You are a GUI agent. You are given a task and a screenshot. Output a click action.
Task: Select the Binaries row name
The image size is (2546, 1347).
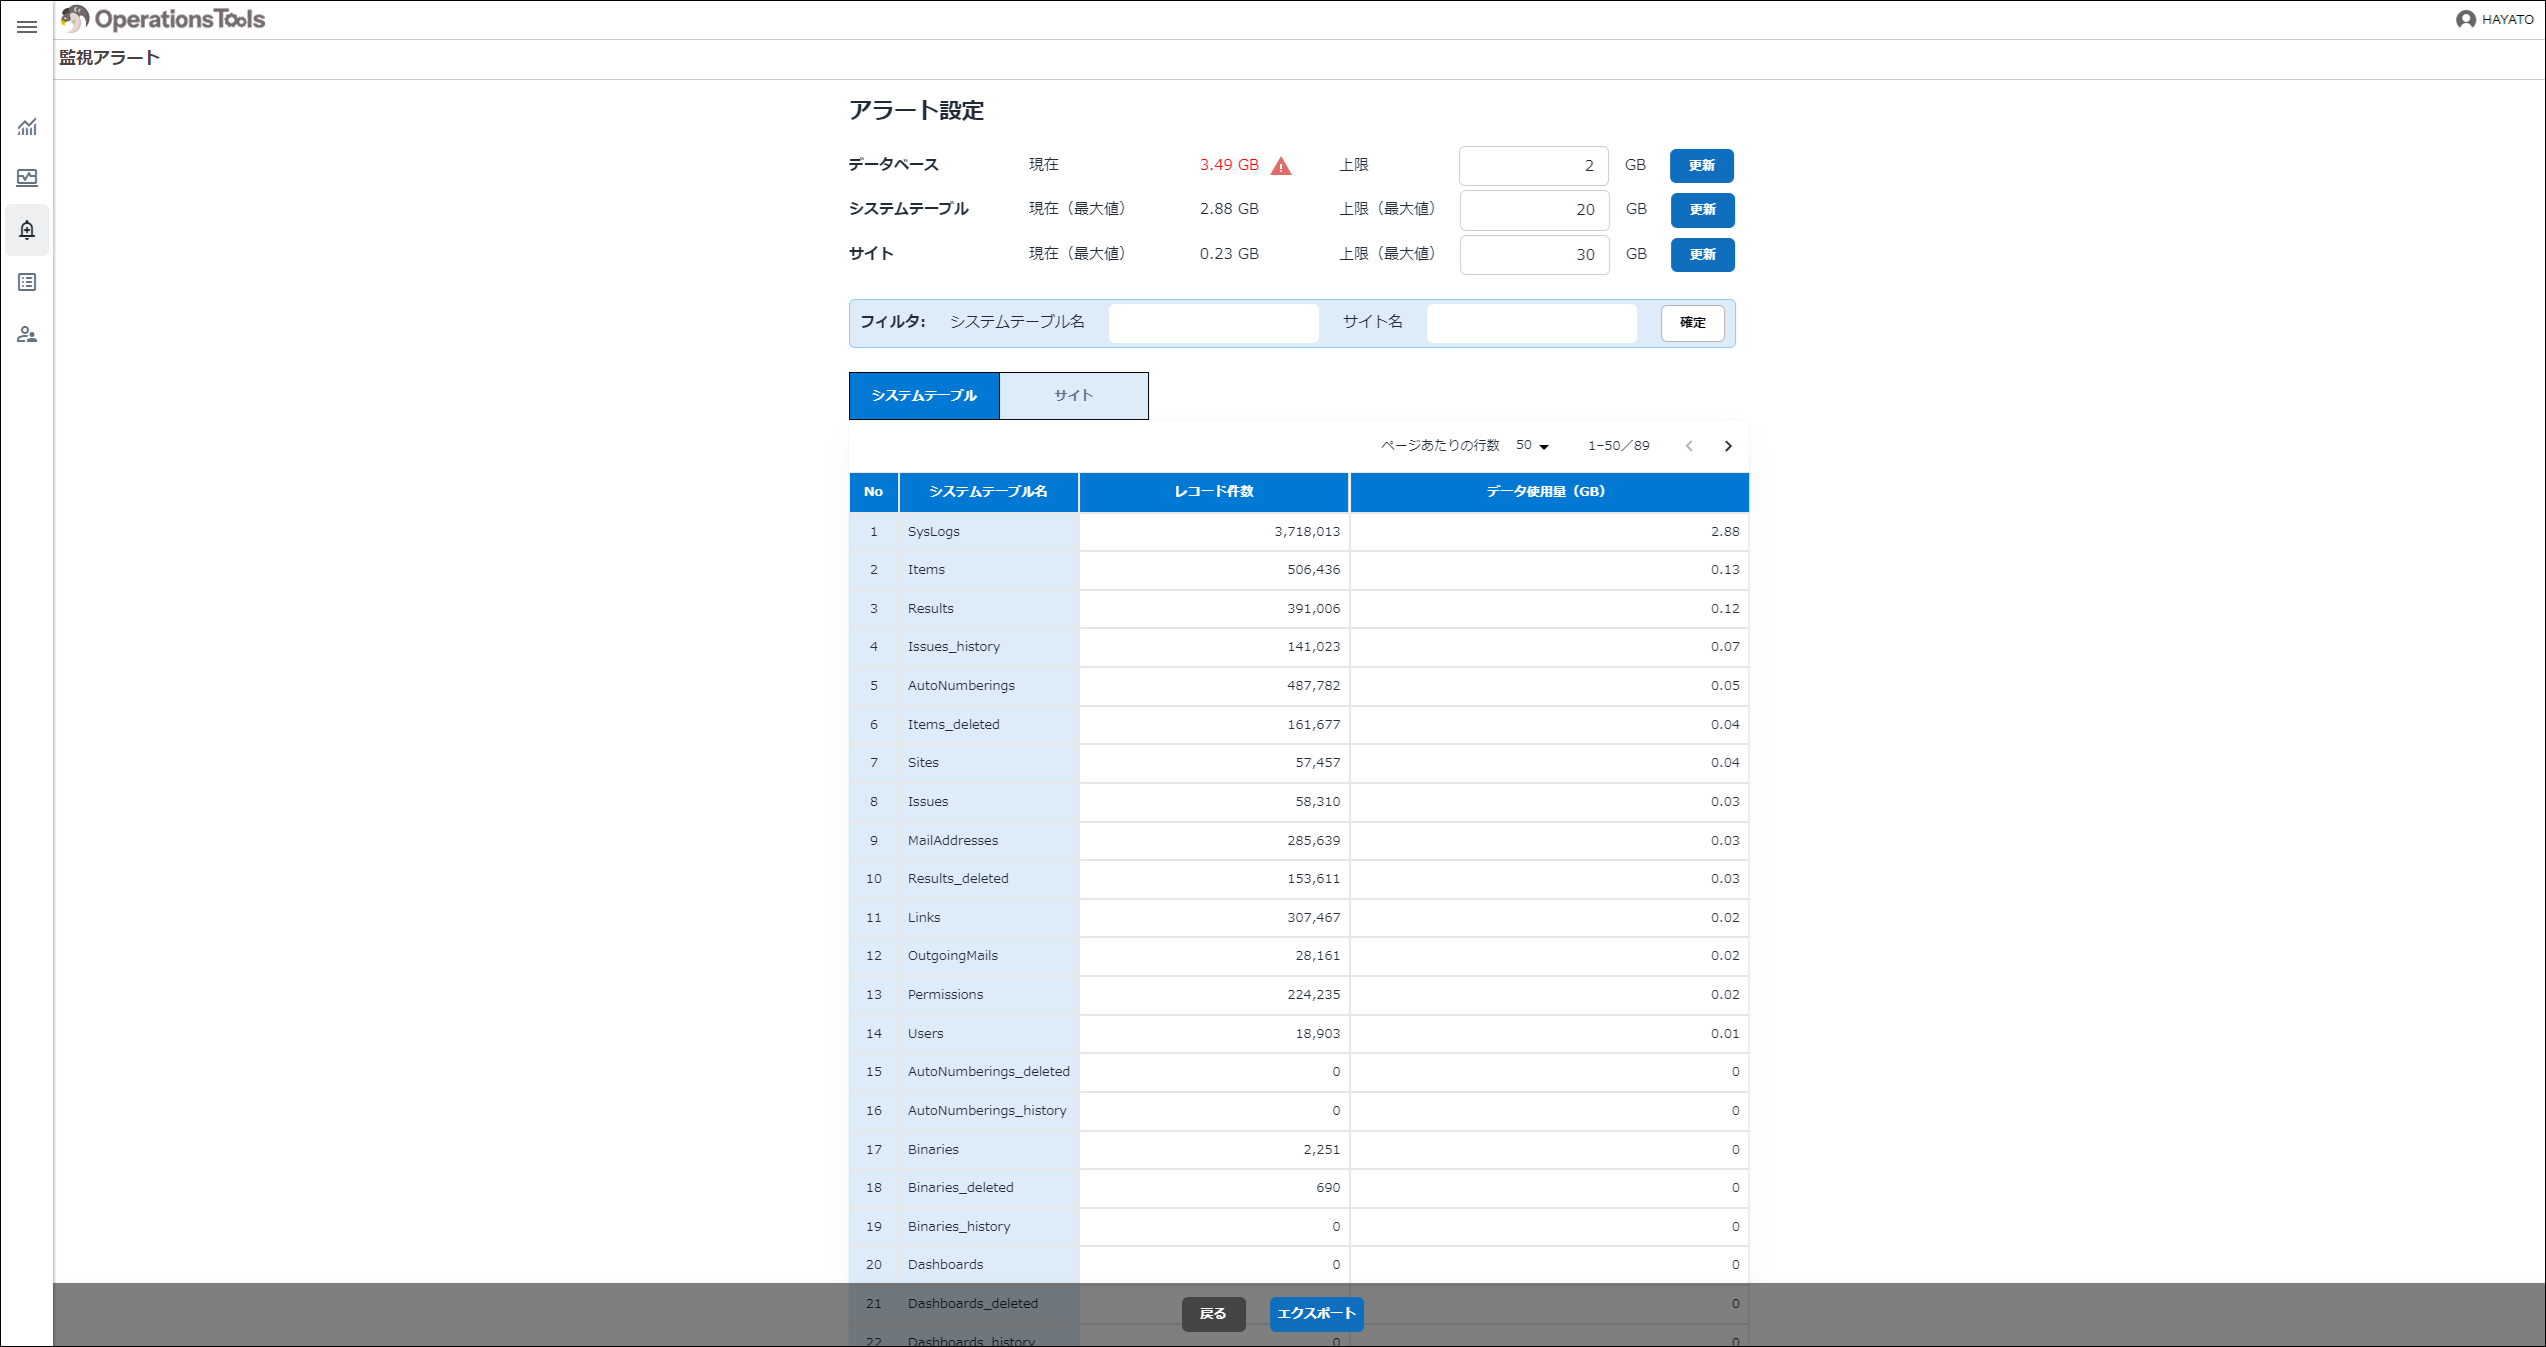point(933,1150)
